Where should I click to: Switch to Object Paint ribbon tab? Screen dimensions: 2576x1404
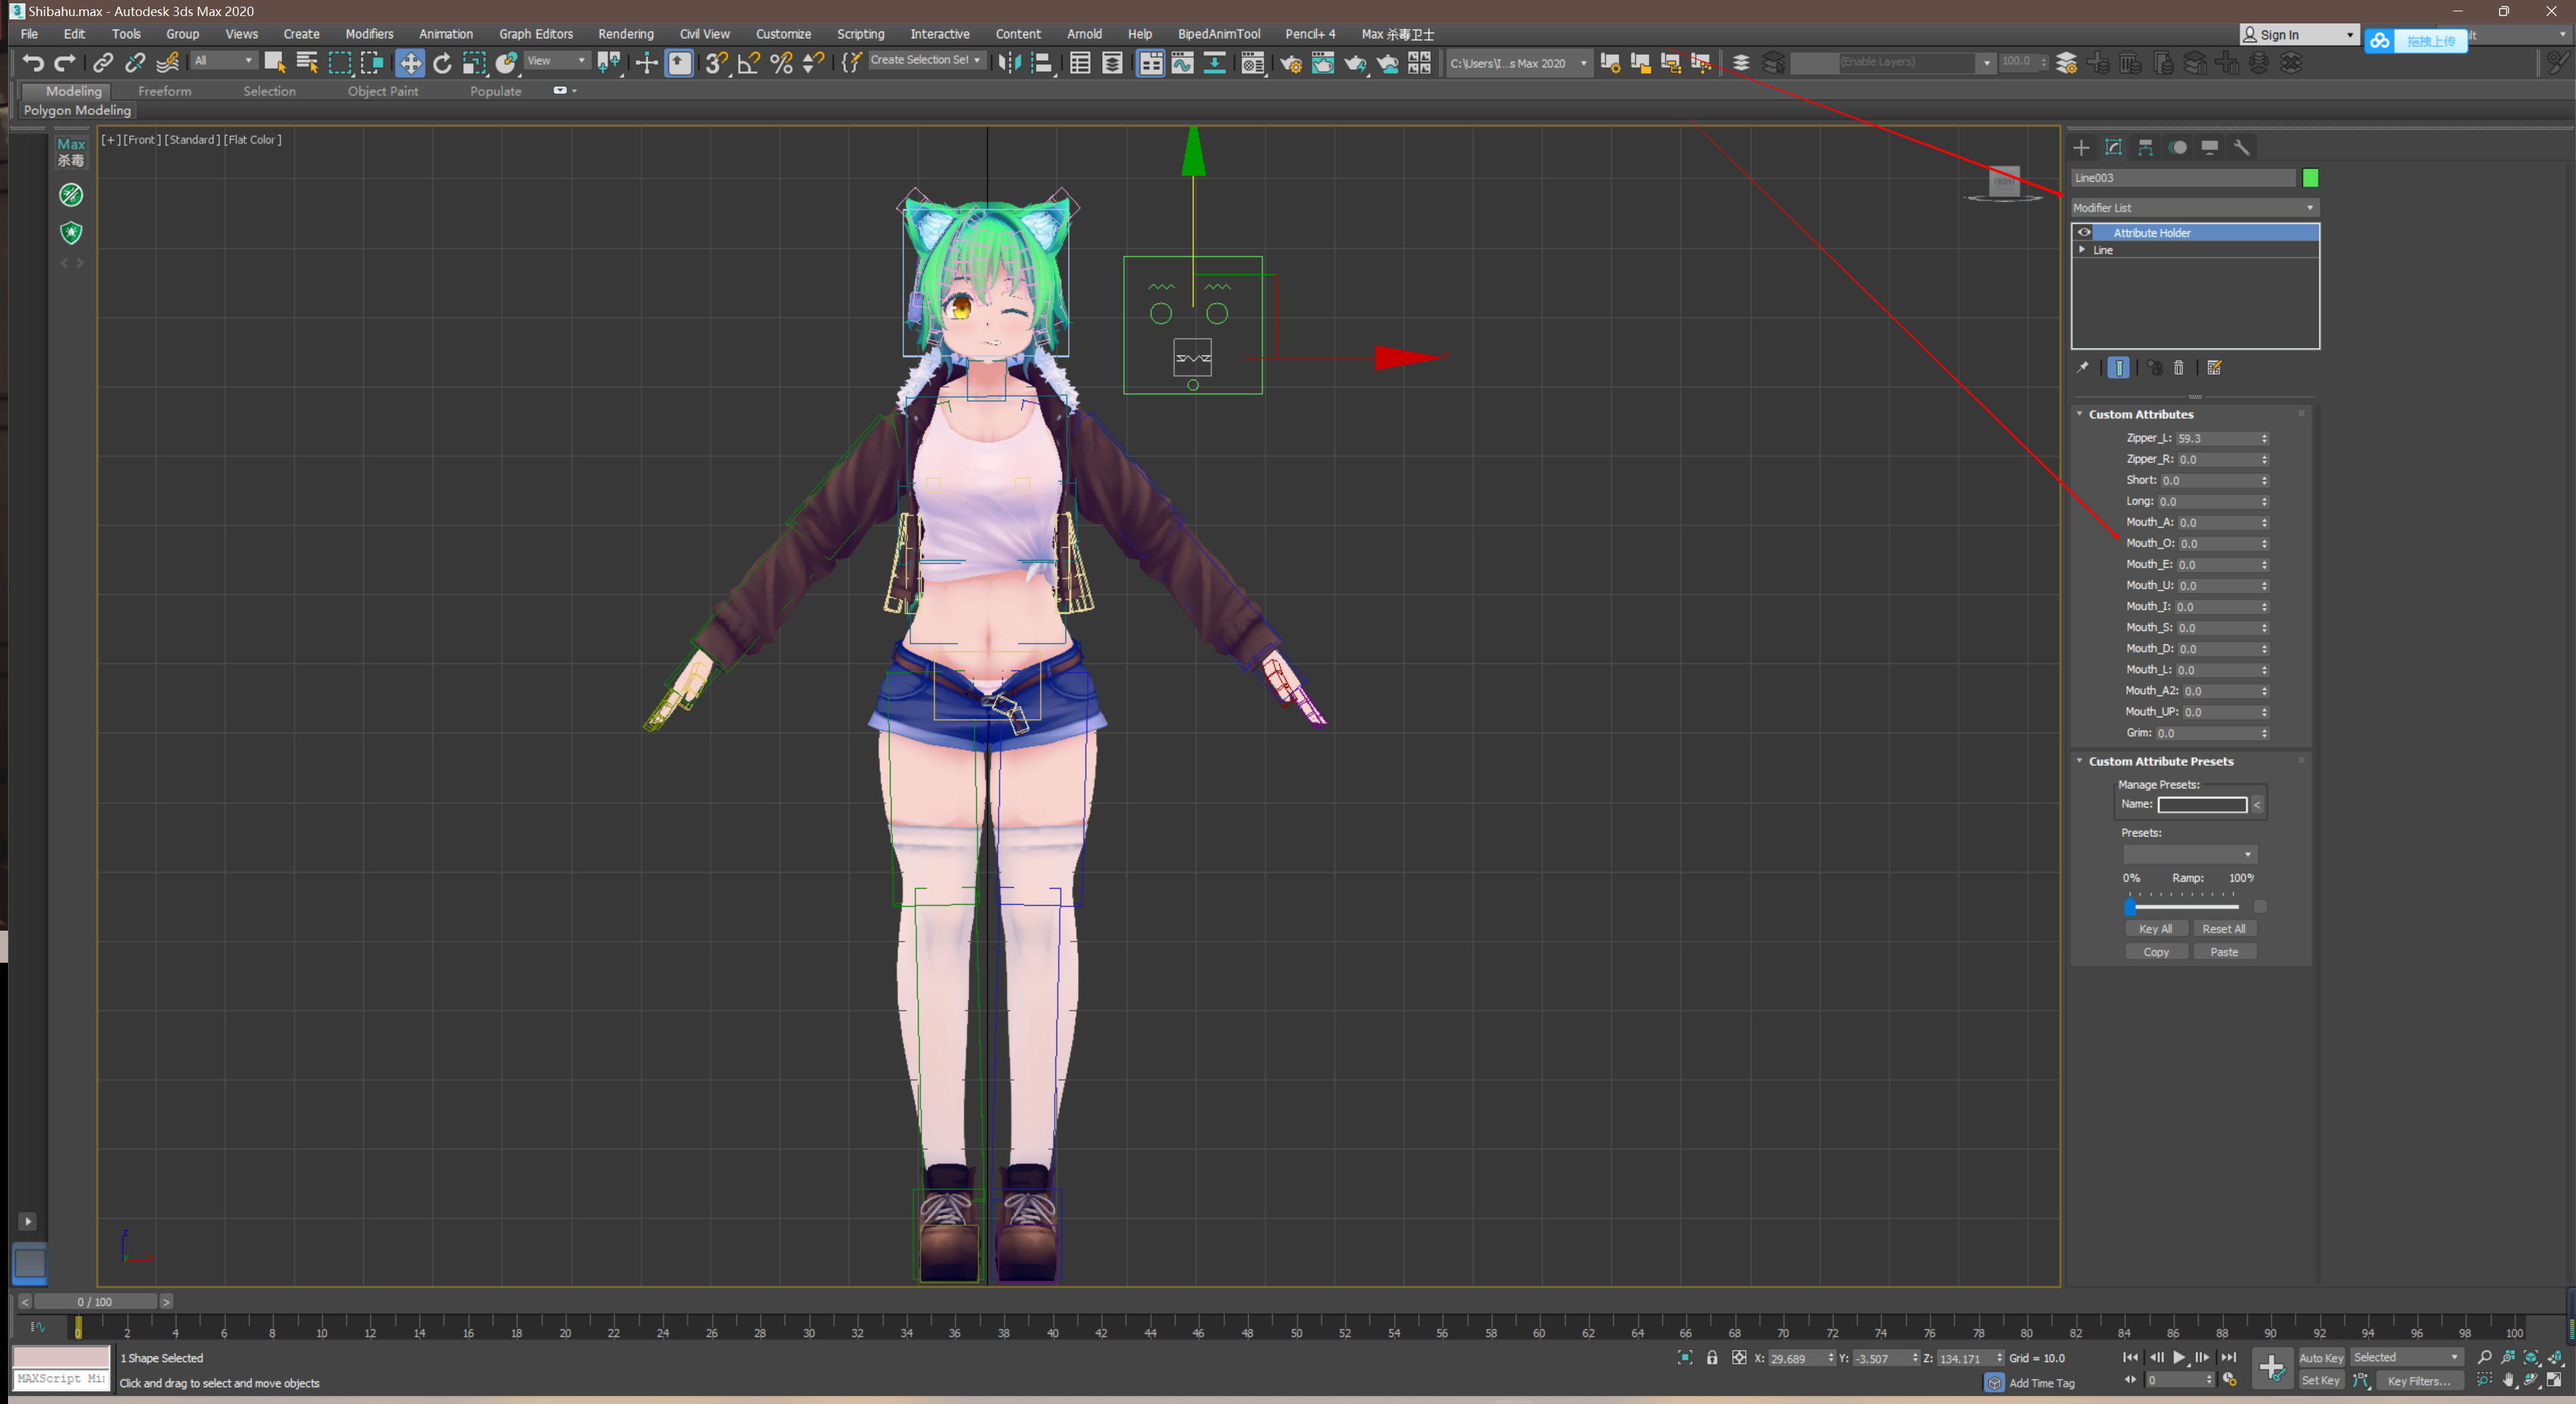tap(383, 91)
